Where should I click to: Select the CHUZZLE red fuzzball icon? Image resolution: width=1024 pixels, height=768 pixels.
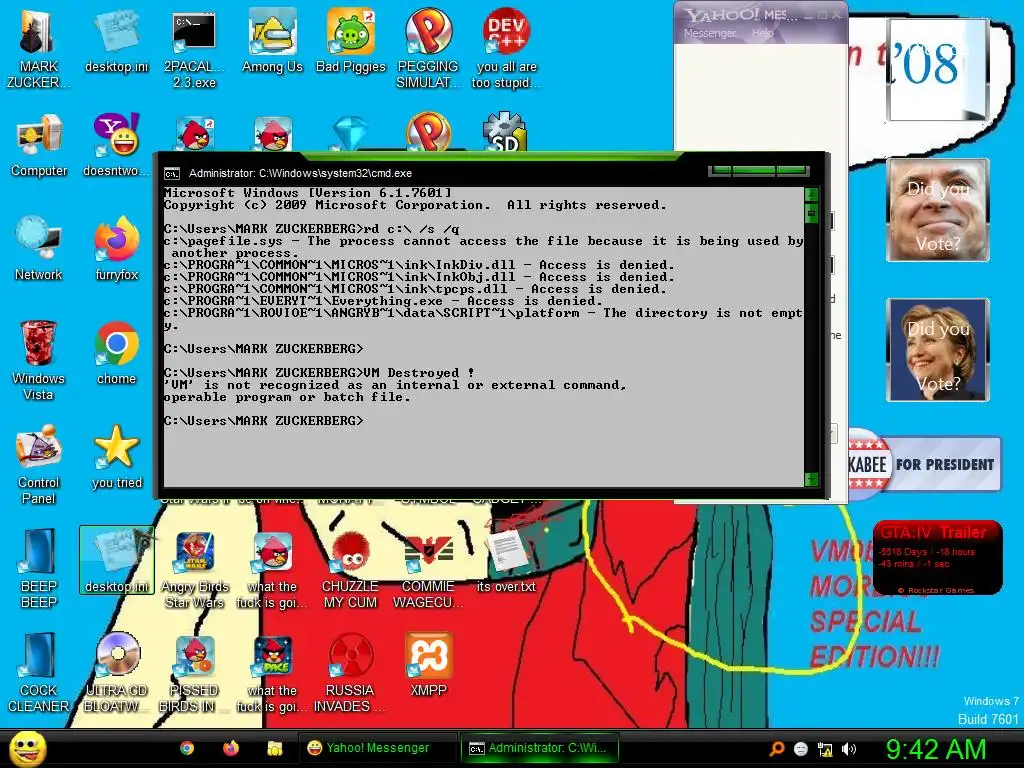tap(351, 568)
